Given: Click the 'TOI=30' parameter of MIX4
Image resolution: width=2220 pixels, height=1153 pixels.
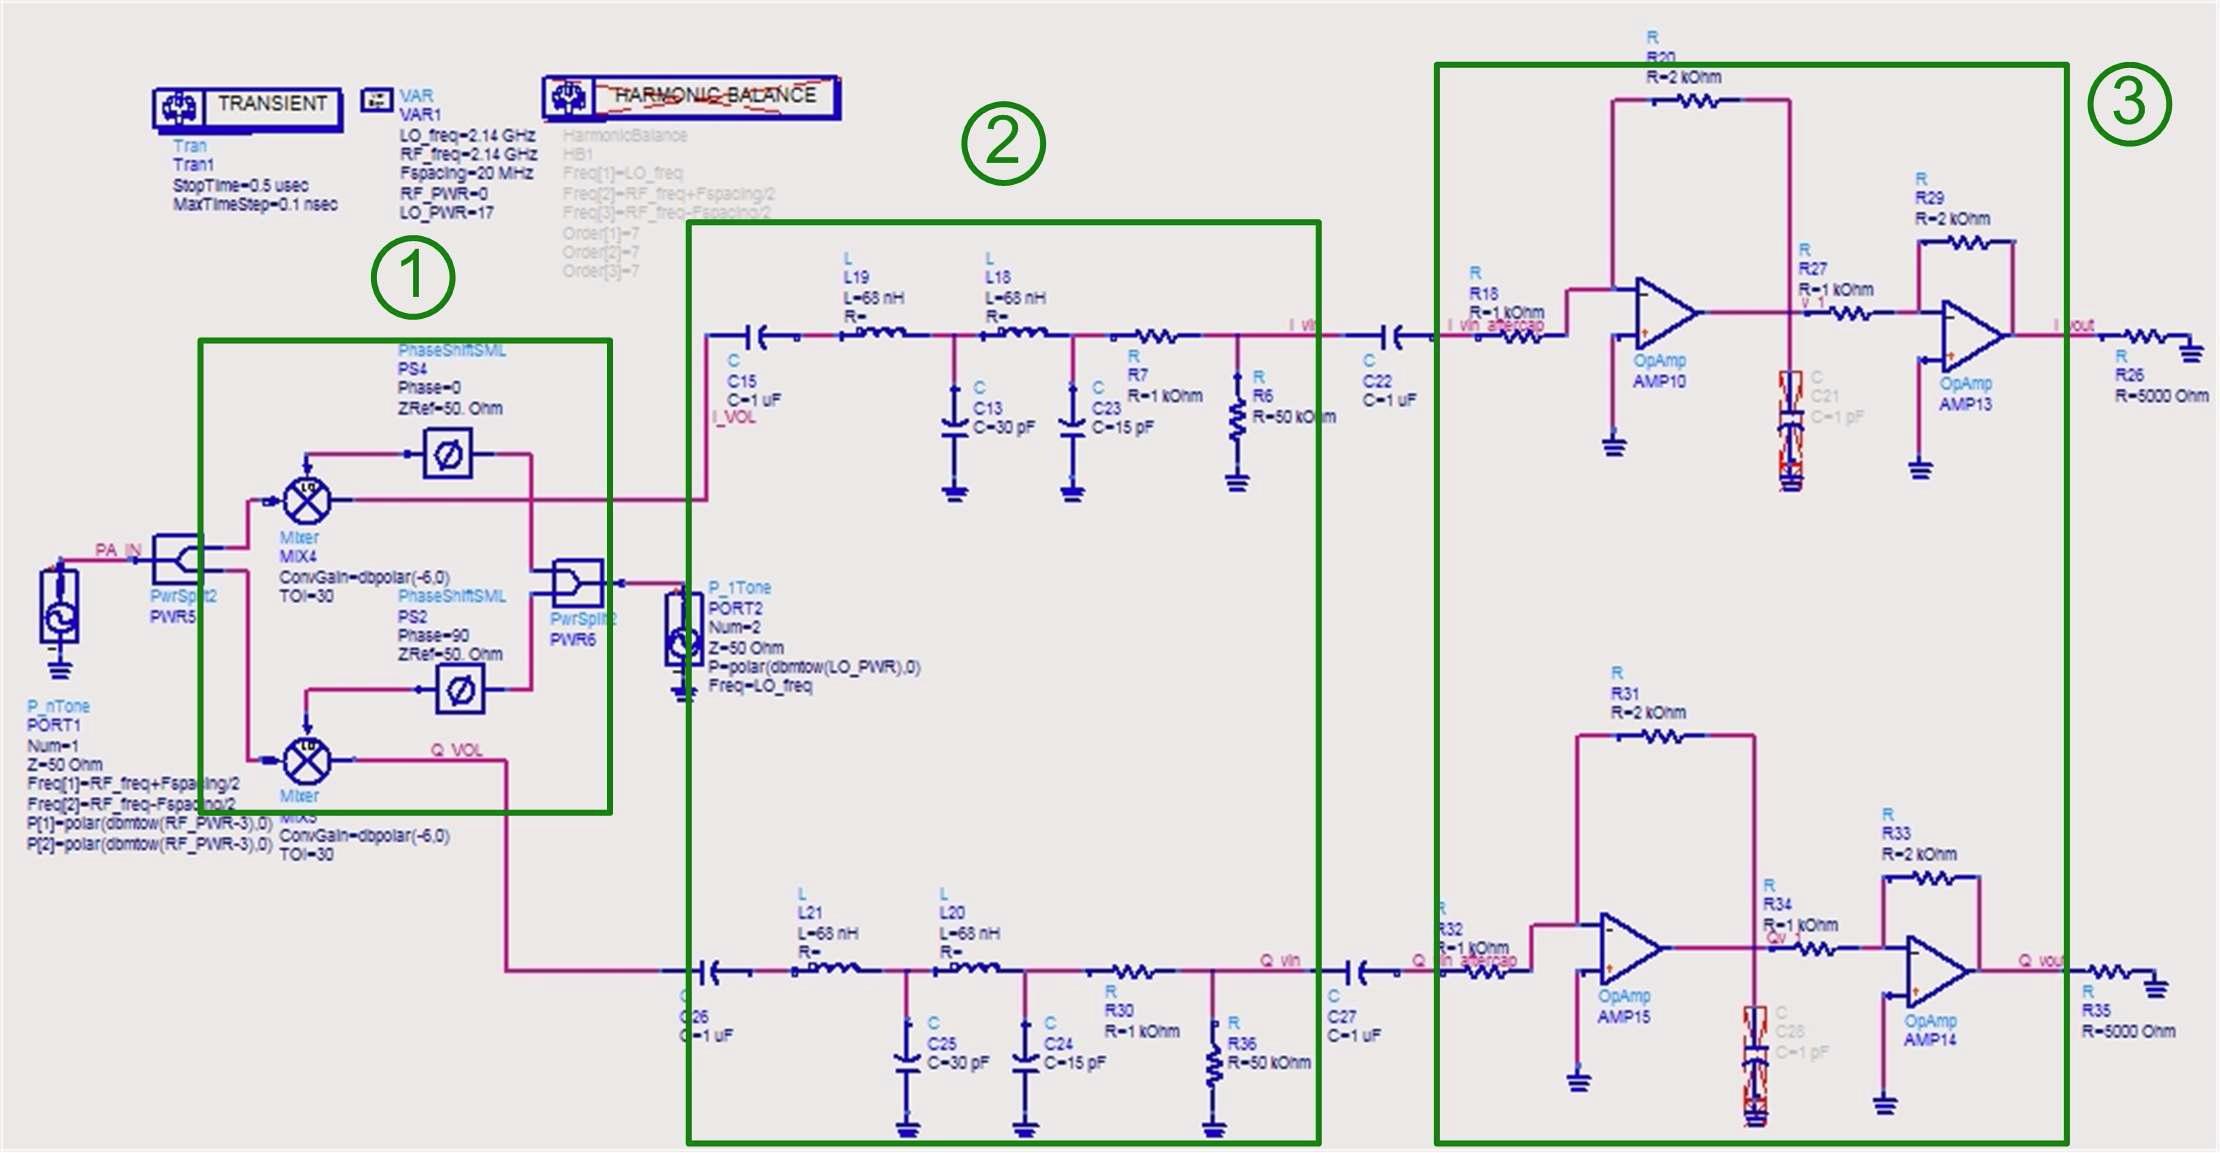Looking at the screenshot, I should [306, 596].
